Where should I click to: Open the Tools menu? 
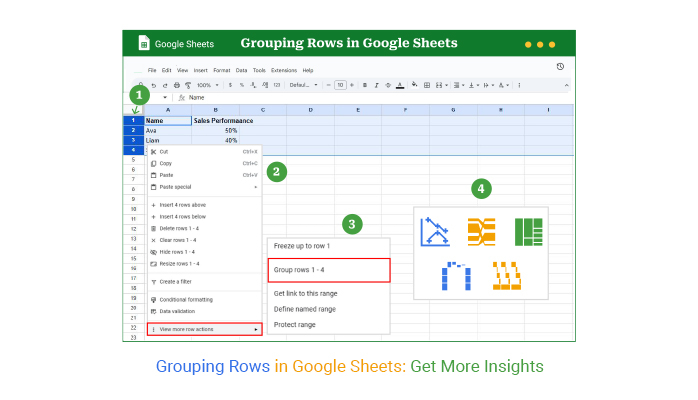click(259, 70)
